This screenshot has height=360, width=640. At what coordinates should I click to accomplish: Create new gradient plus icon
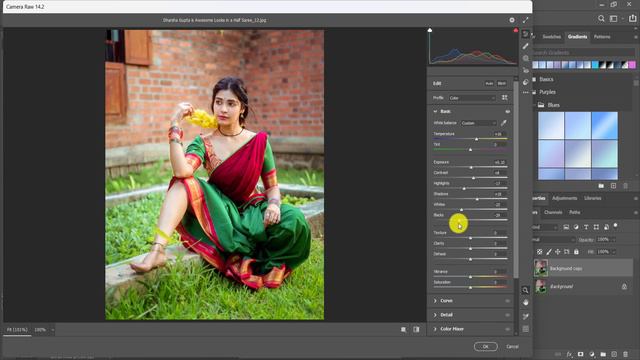click(613, 186)
